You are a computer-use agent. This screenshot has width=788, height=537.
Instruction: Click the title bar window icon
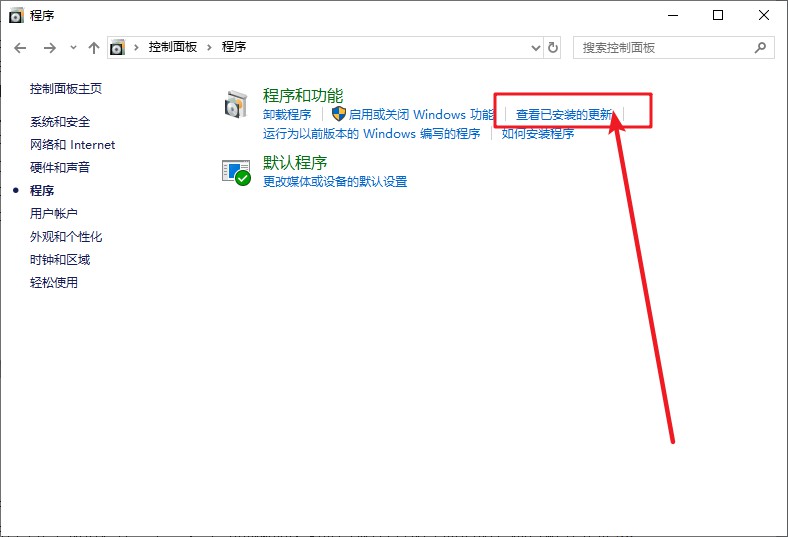pyautogui.click(x=16, y=16)
